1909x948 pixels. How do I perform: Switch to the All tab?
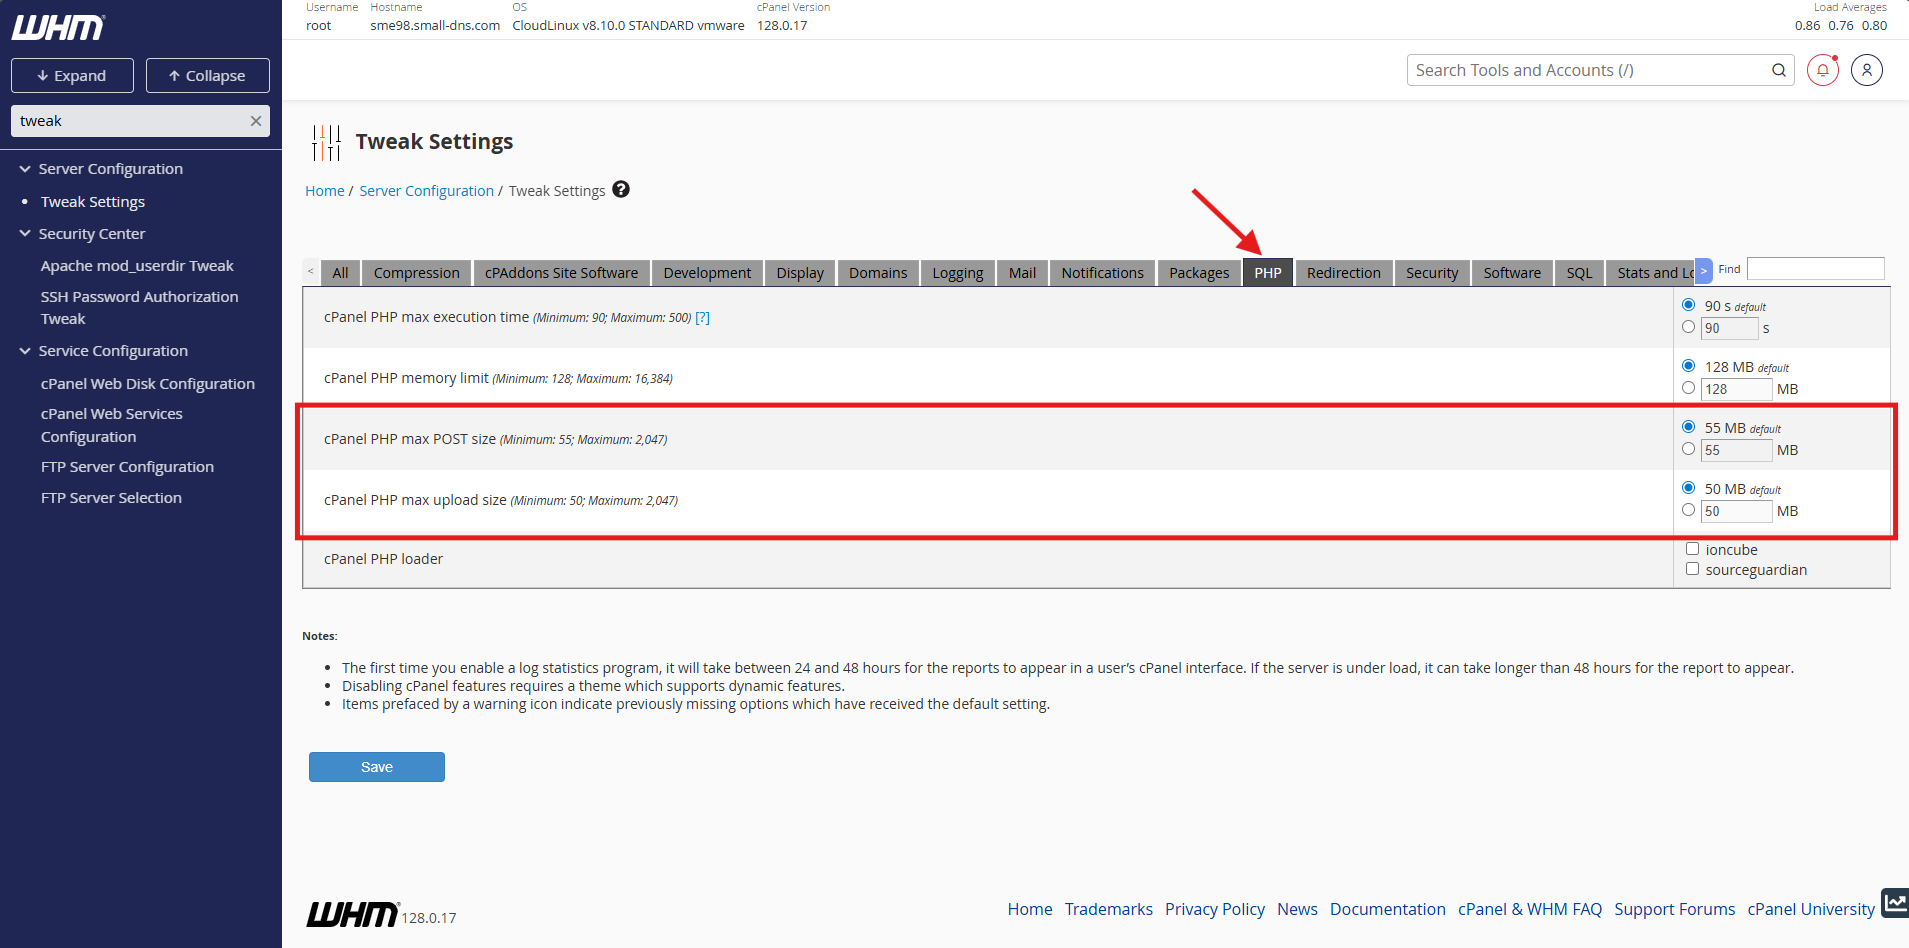pos(340,273)
